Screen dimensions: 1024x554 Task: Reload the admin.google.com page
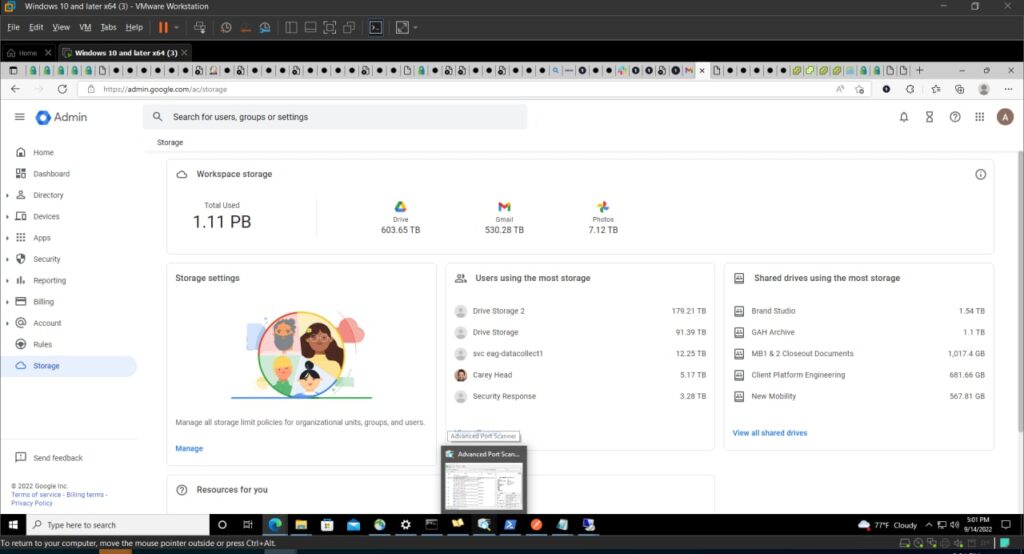(62, 89)
